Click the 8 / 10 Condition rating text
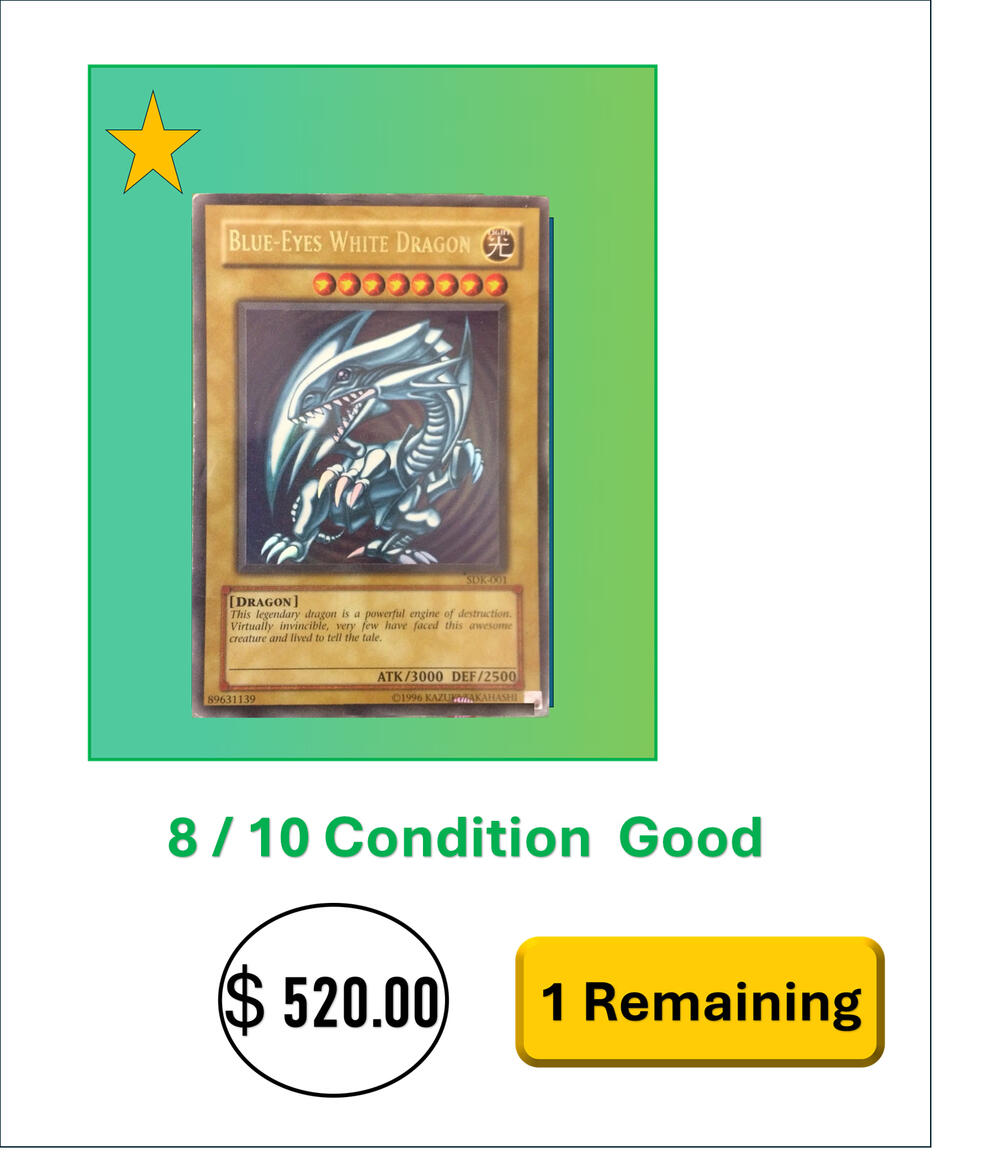 coord(379,837)
